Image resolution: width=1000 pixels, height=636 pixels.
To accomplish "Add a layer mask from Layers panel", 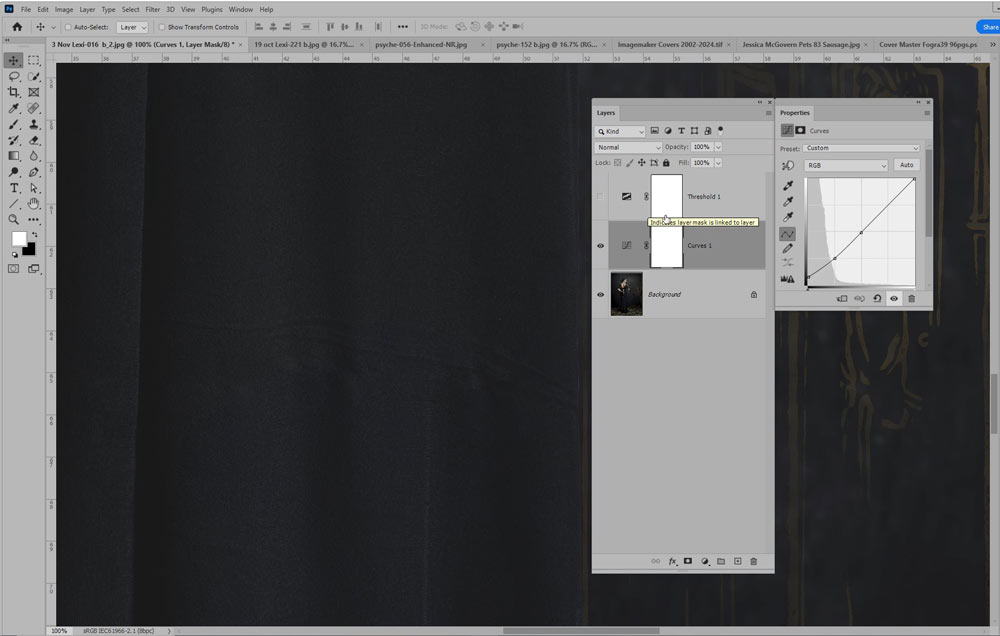I will [x=688, y=561].
